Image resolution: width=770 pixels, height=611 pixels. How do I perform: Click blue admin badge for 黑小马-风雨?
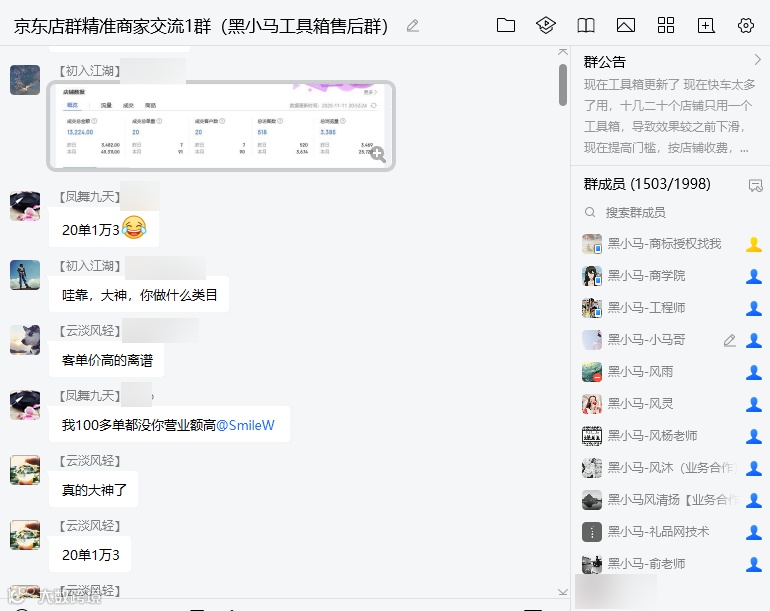754,372
